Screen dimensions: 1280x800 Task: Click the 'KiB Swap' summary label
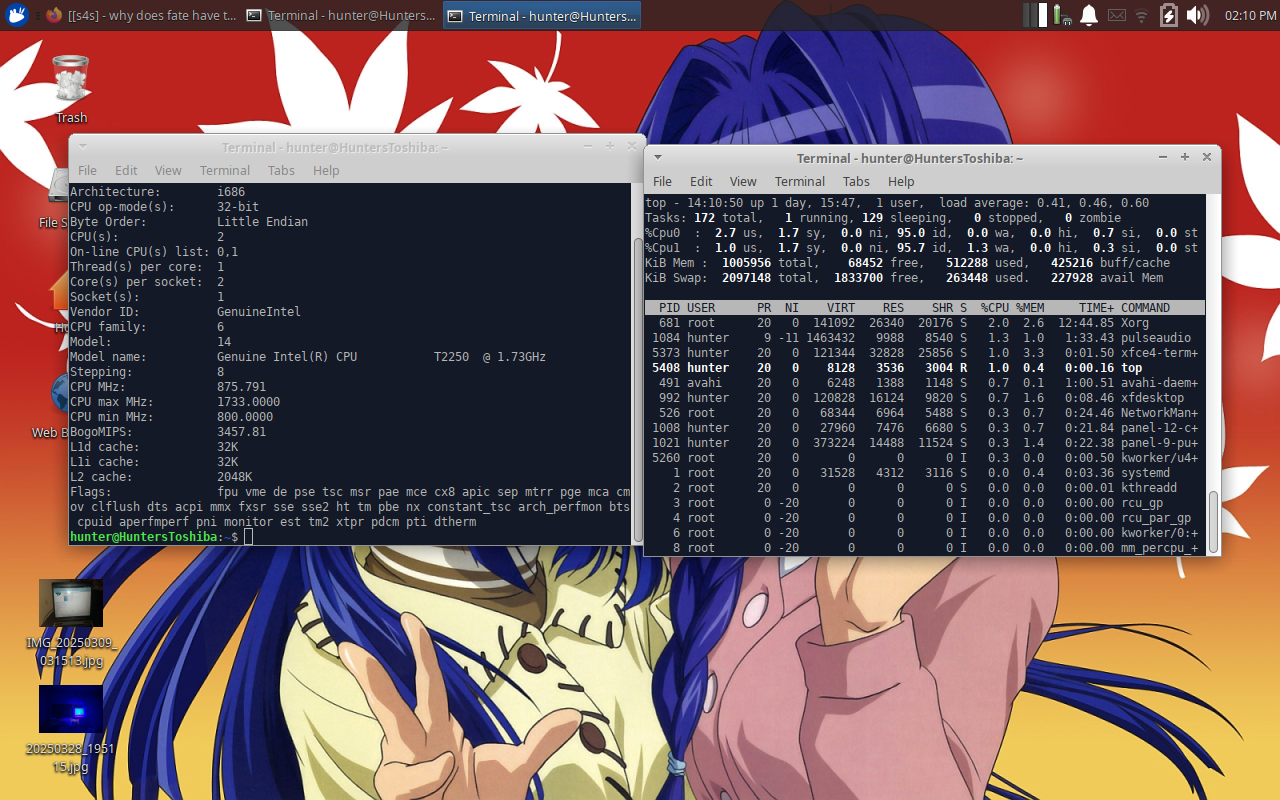tap(676, 278)
